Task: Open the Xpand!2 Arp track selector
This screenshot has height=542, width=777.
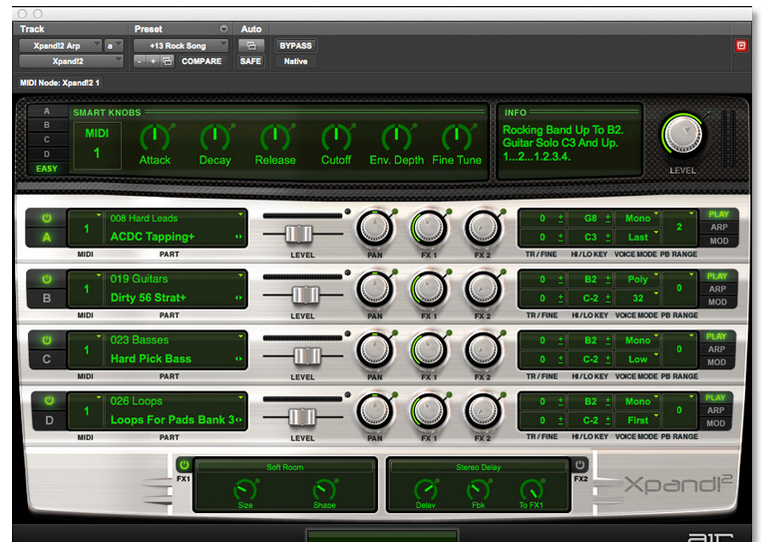Action: click(x=60, y=46)
